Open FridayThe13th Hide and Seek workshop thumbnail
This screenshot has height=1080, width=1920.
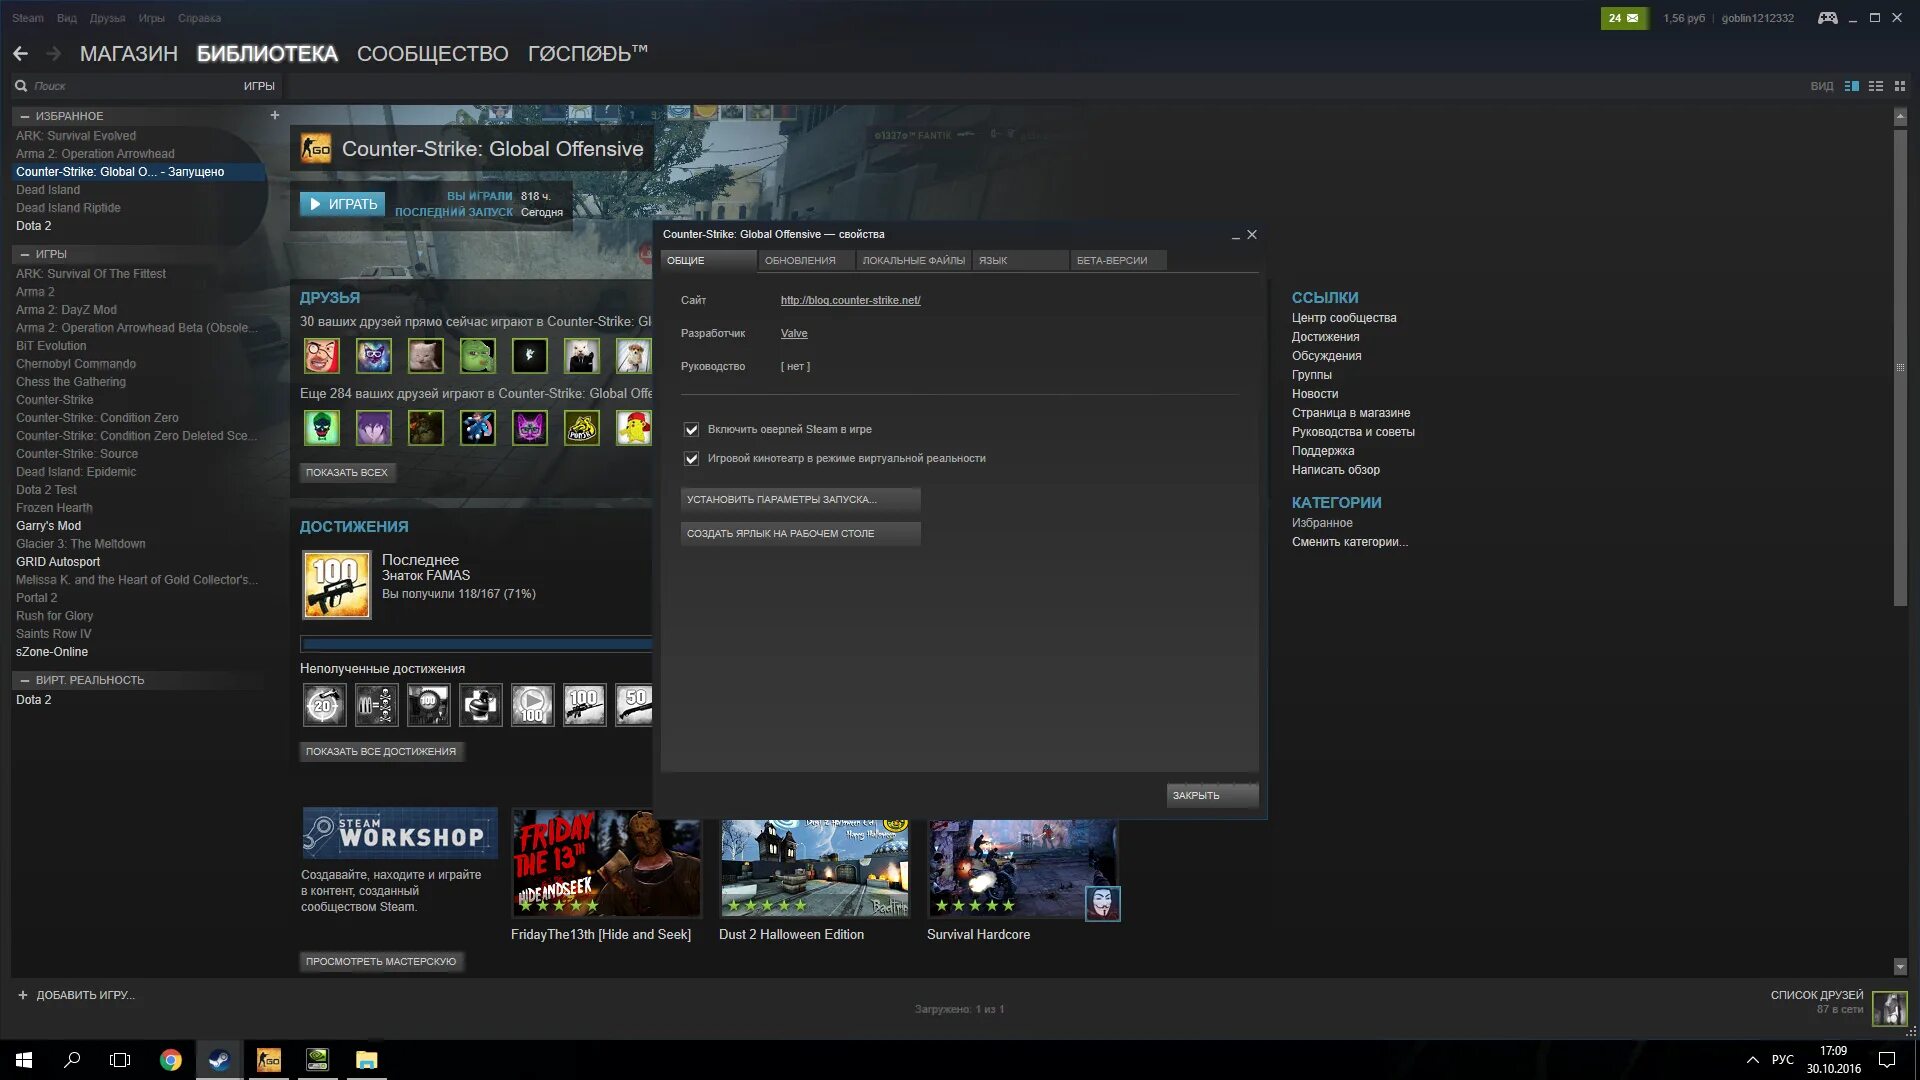[606, 864]
